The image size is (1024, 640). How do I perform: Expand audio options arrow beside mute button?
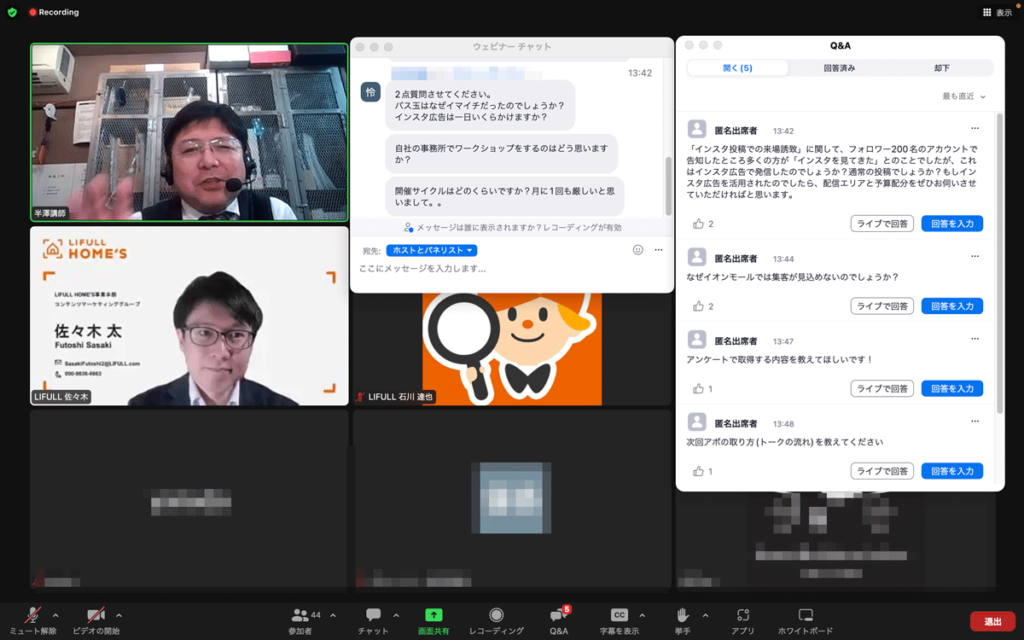click(55, 614)
